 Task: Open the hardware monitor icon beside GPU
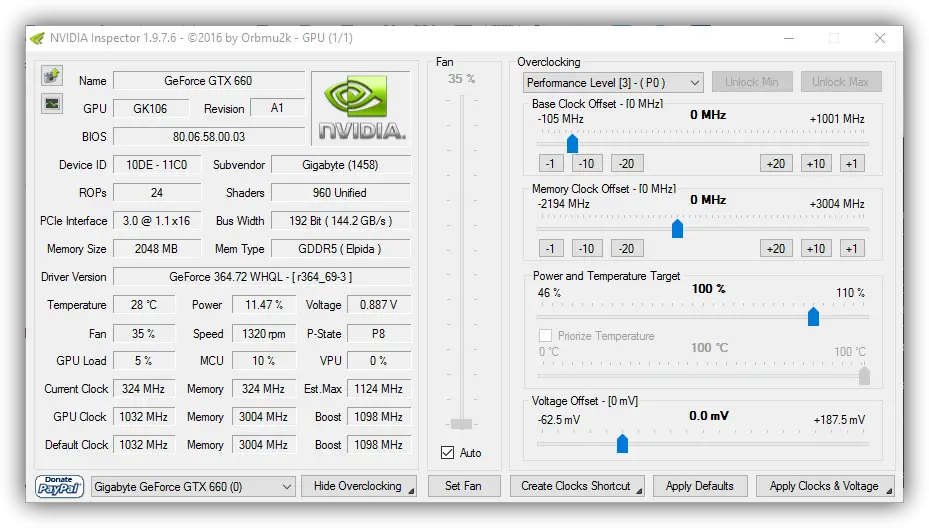[x=52, y=104]
